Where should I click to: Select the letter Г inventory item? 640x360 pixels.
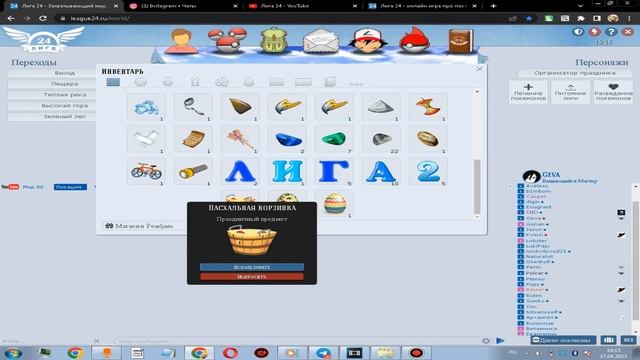click(334, 171)
